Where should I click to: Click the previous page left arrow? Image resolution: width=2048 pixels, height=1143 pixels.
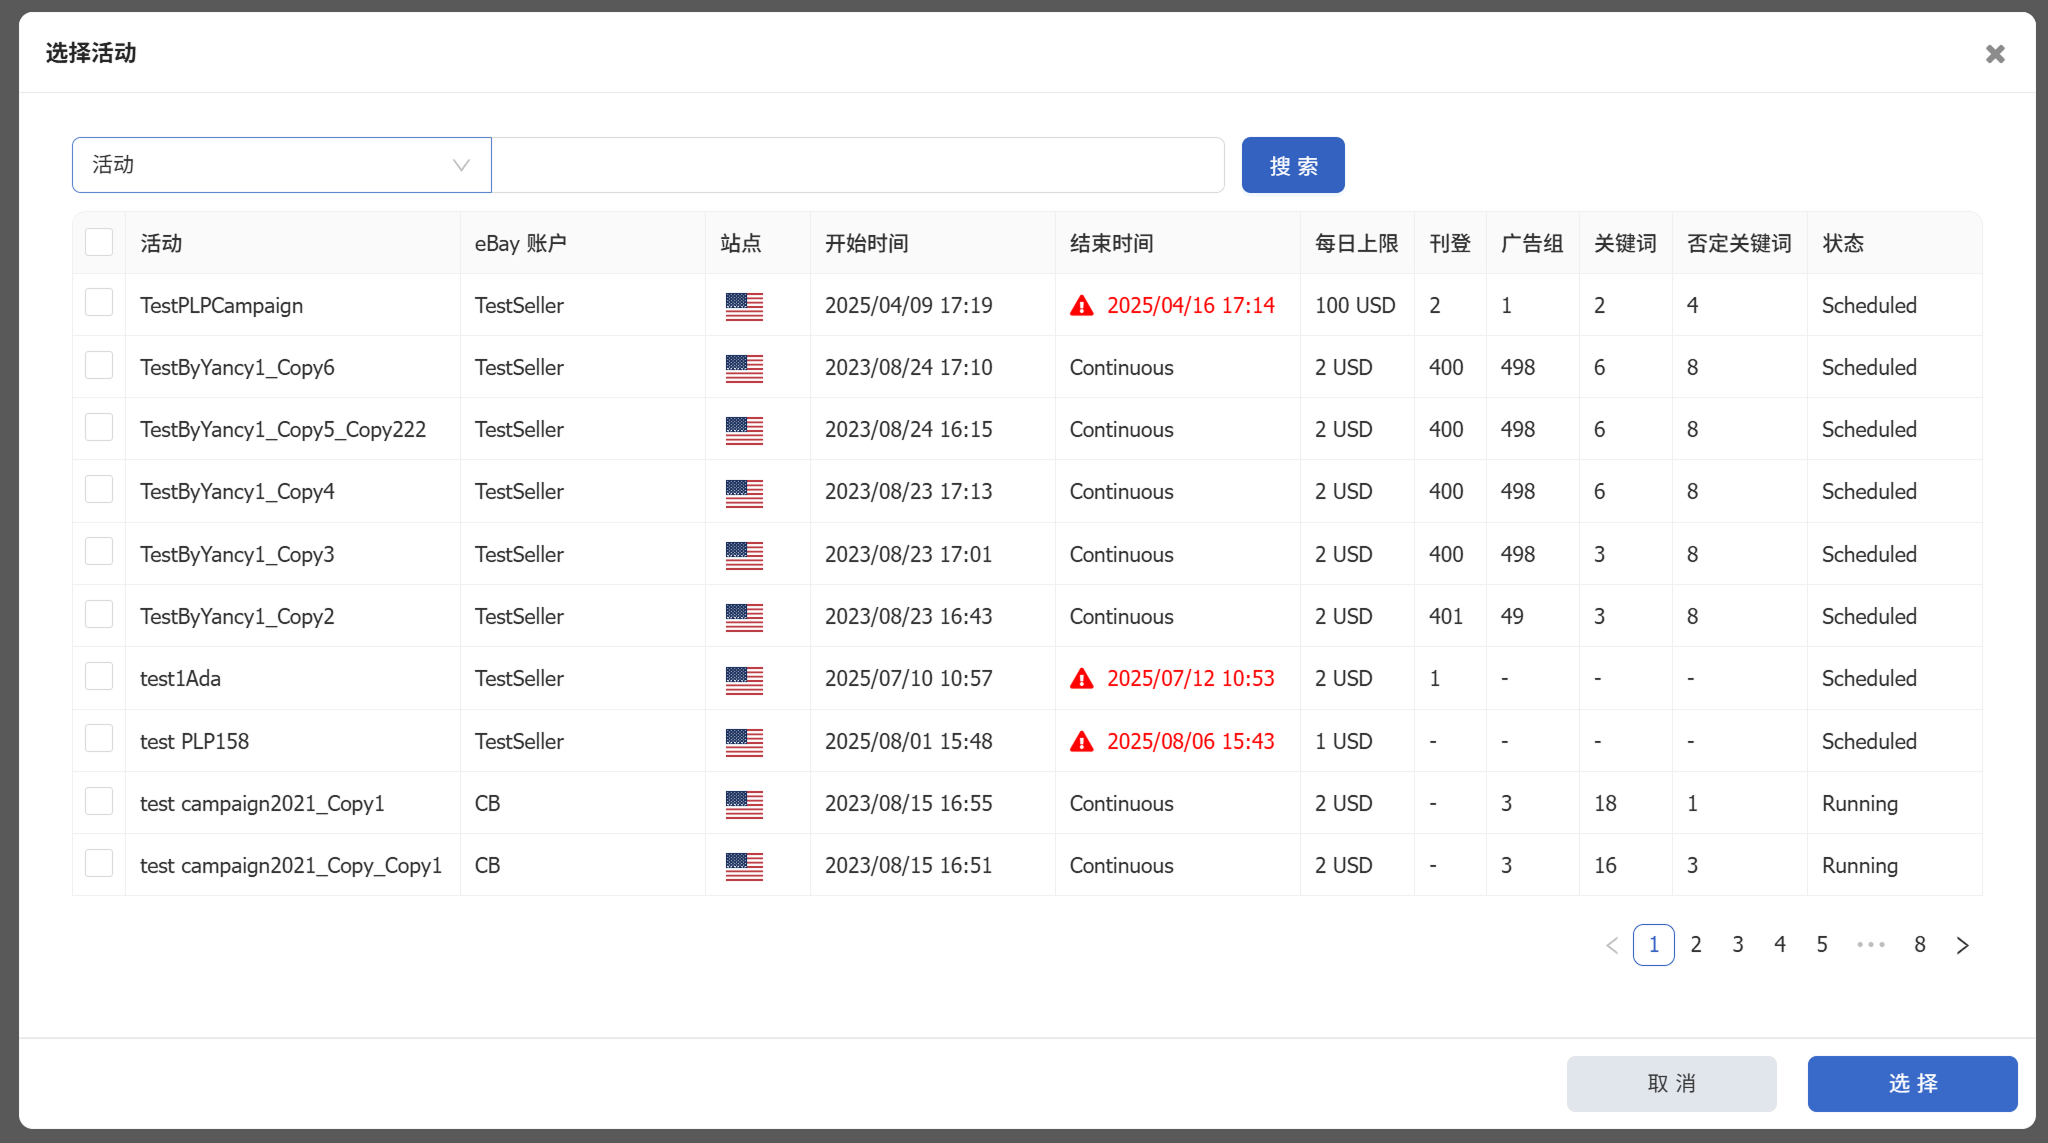coord(1611,945)
